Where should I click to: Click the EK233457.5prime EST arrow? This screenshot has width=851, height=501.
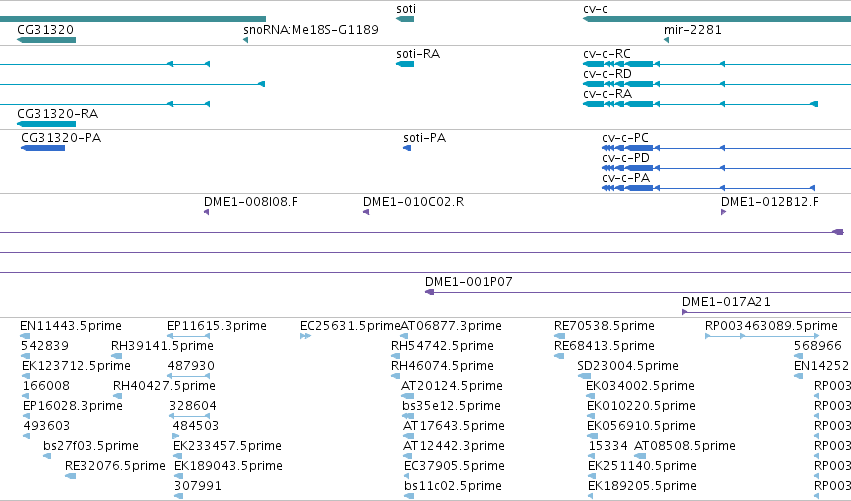coord(177,456)
